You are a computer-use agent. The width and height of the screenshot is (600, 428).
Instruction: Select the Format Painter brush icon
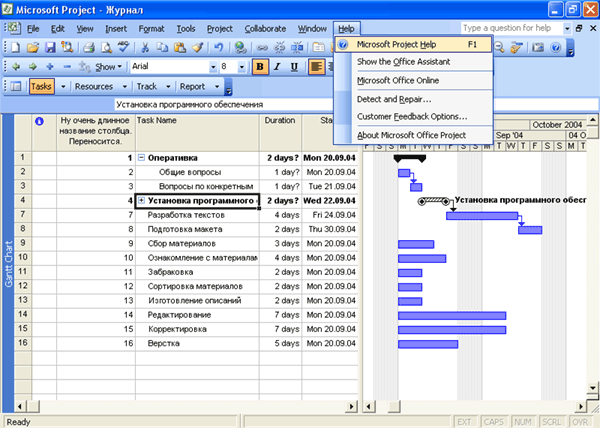pyautogui.click(x=197, y=47)
